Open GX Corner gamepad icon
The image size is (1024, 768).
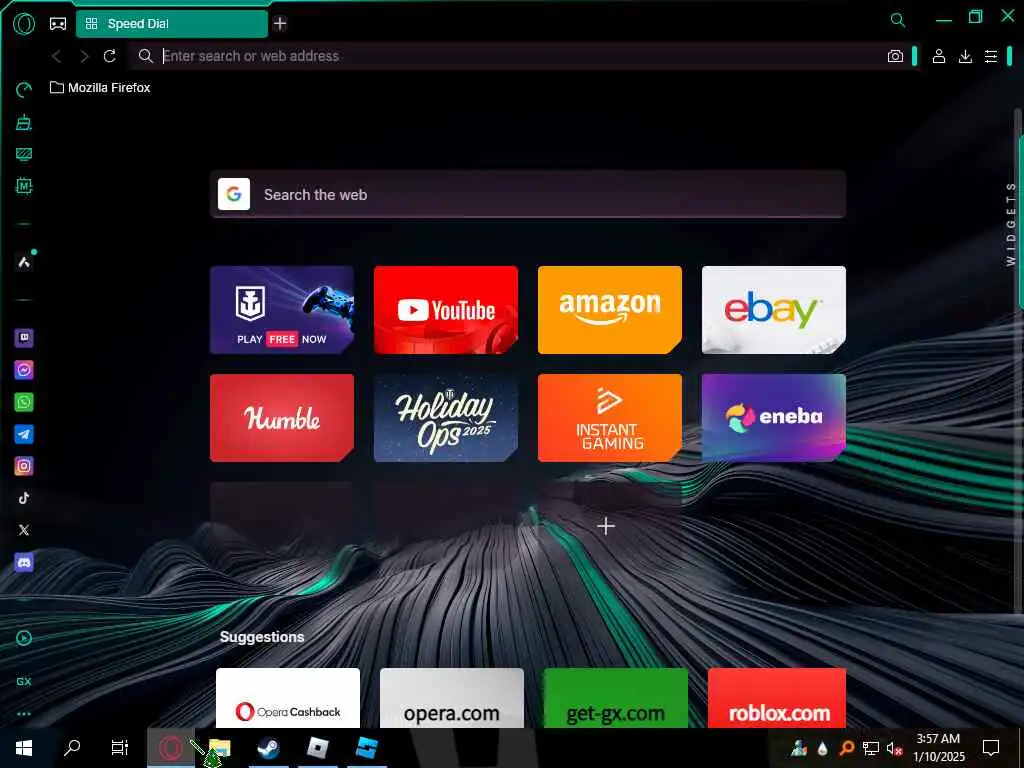(x=58, y=24)
